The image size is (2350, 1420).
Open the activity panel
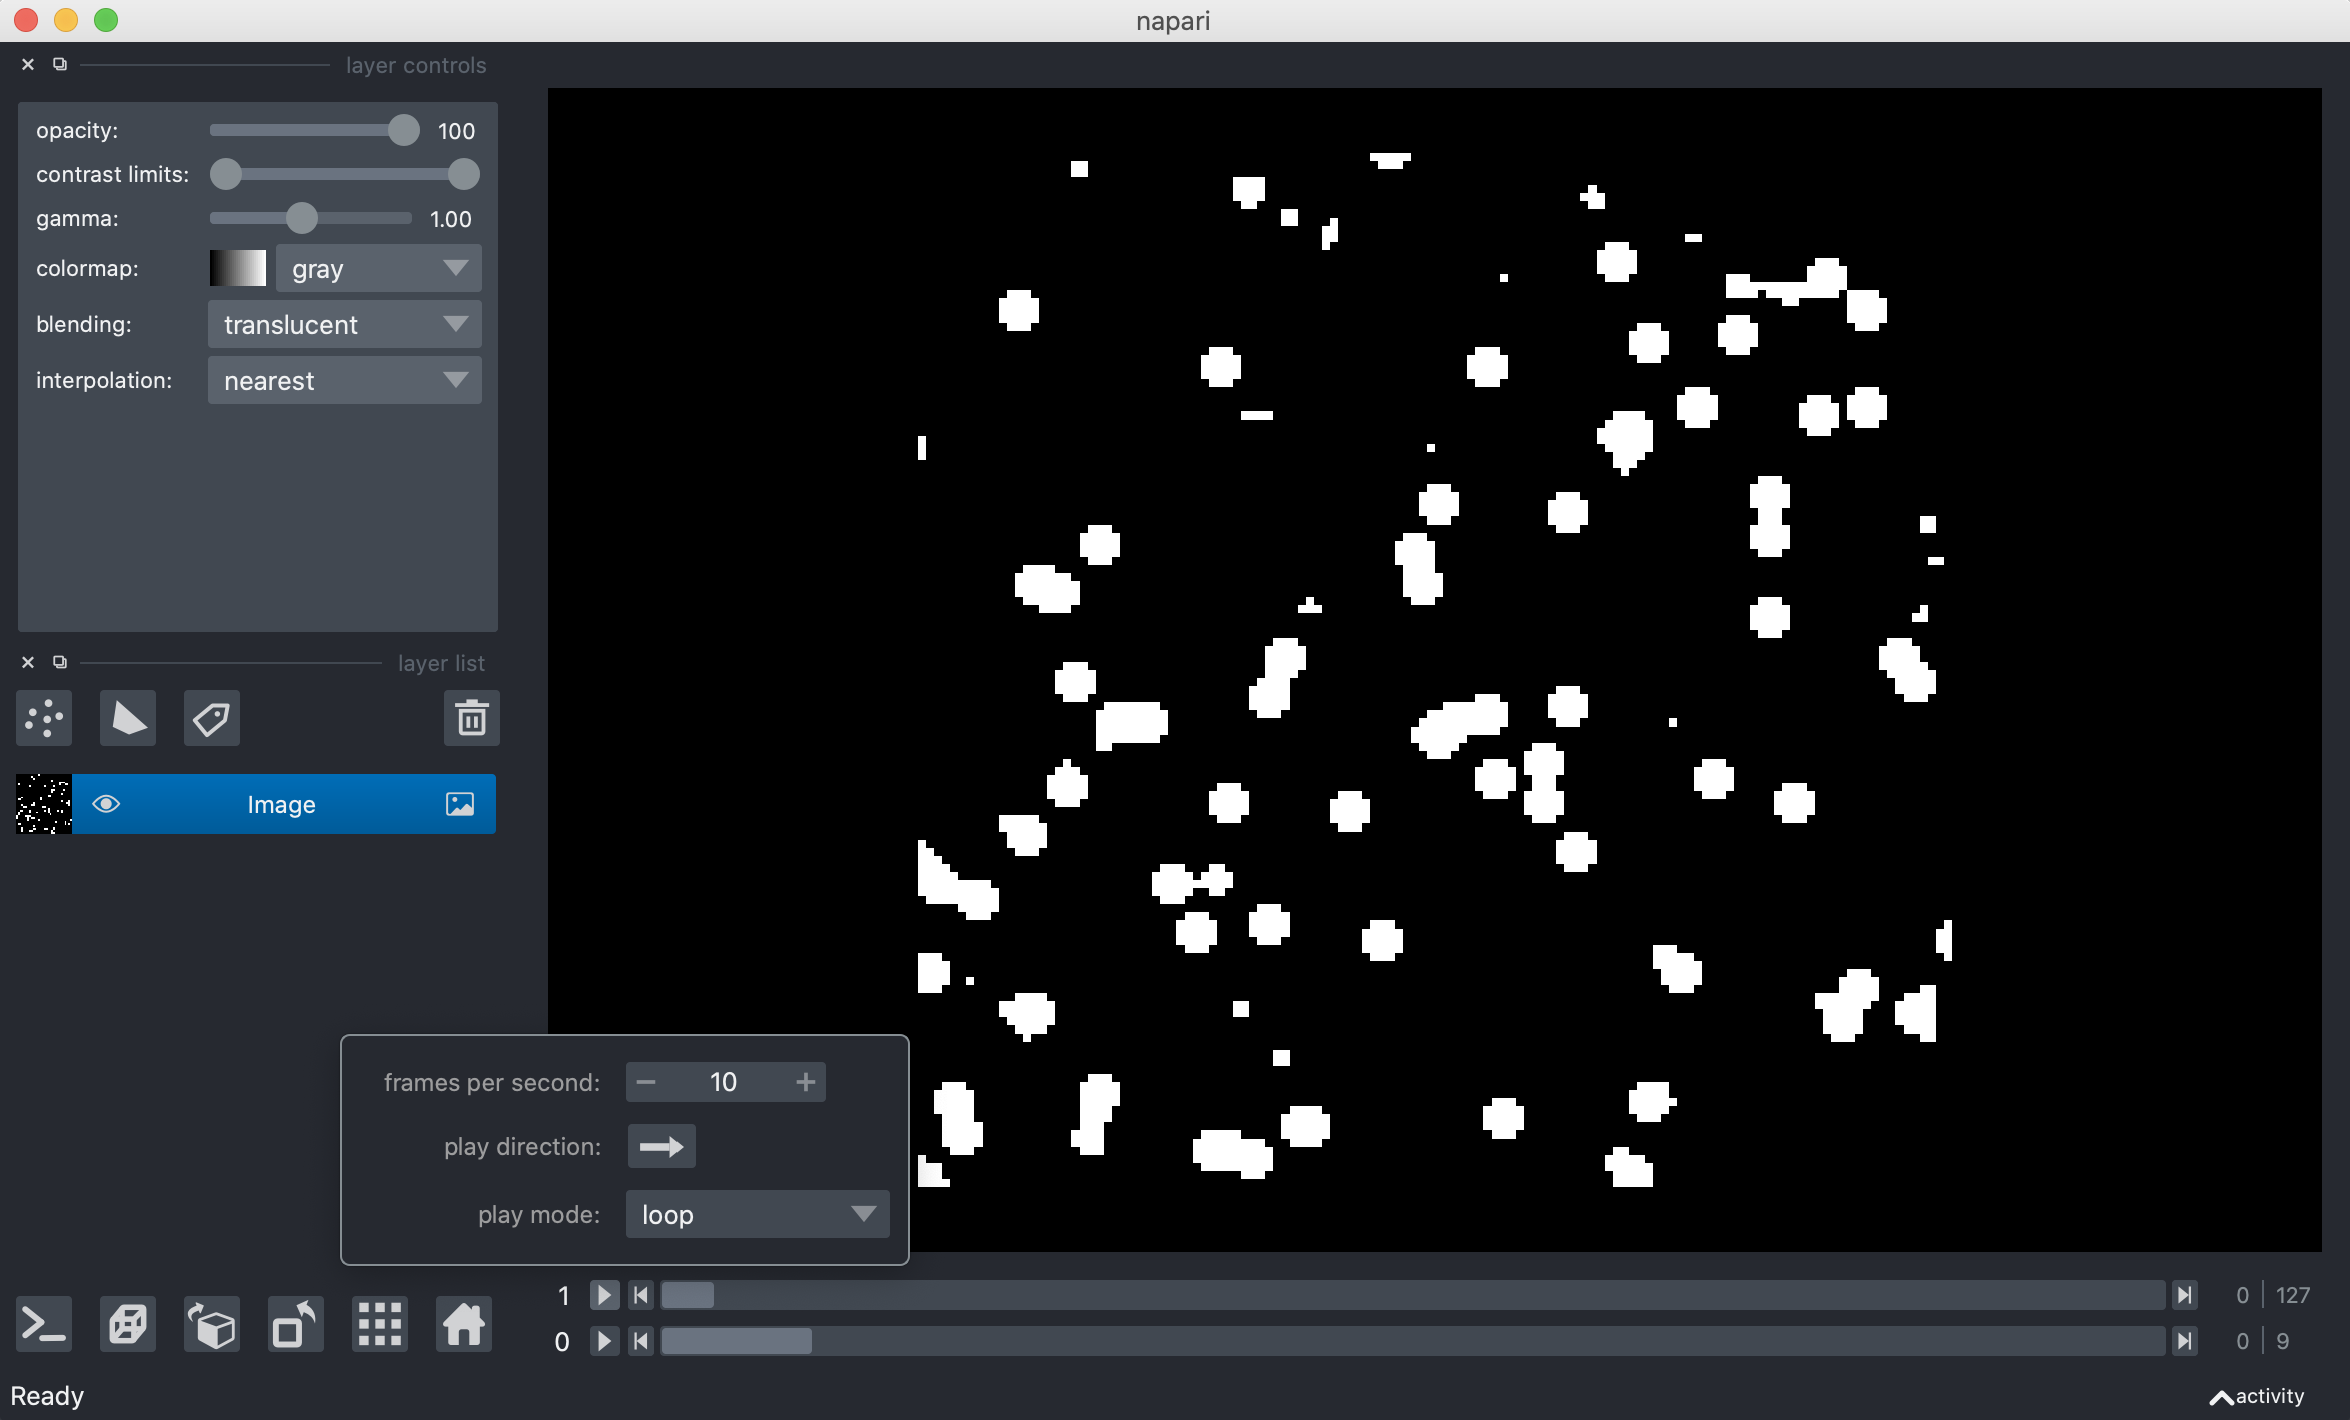pos(2257,1396)
